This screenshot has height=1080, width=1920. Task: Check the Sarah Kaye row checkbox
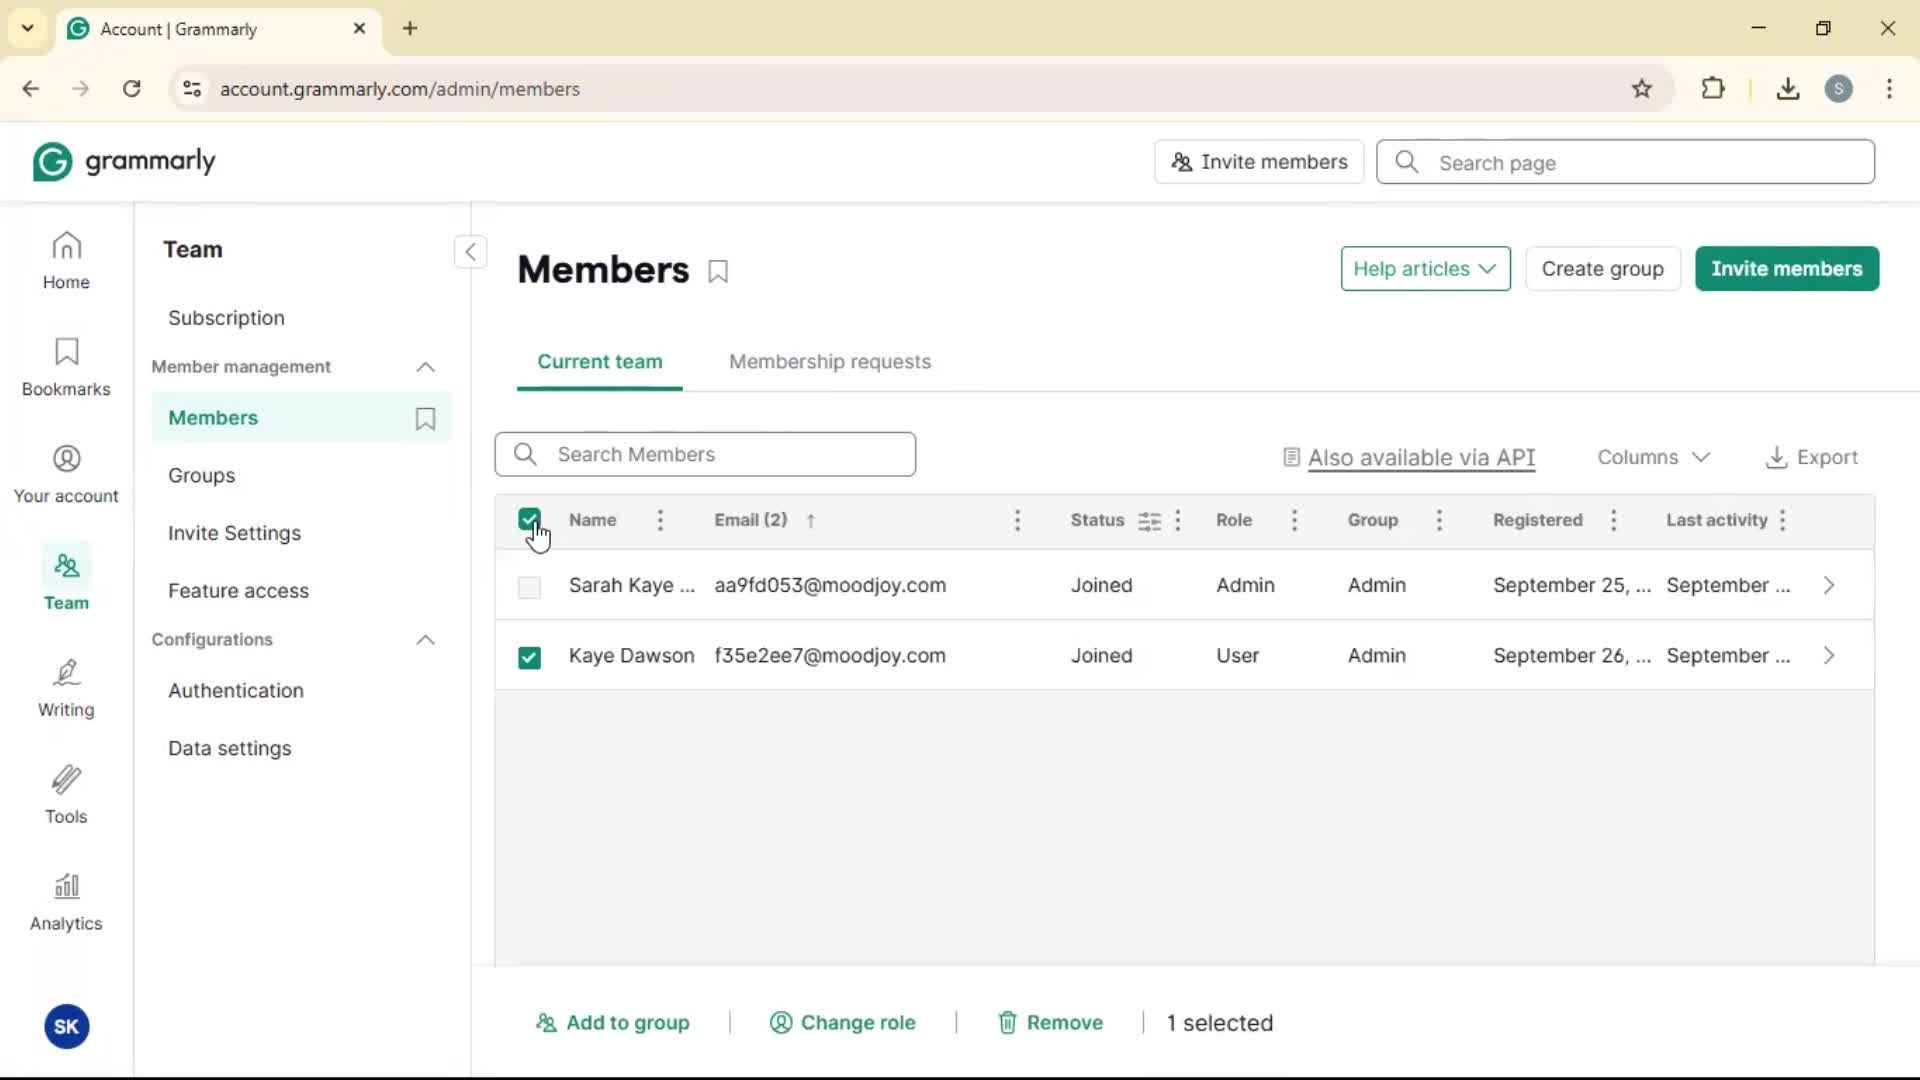(529, 587)
